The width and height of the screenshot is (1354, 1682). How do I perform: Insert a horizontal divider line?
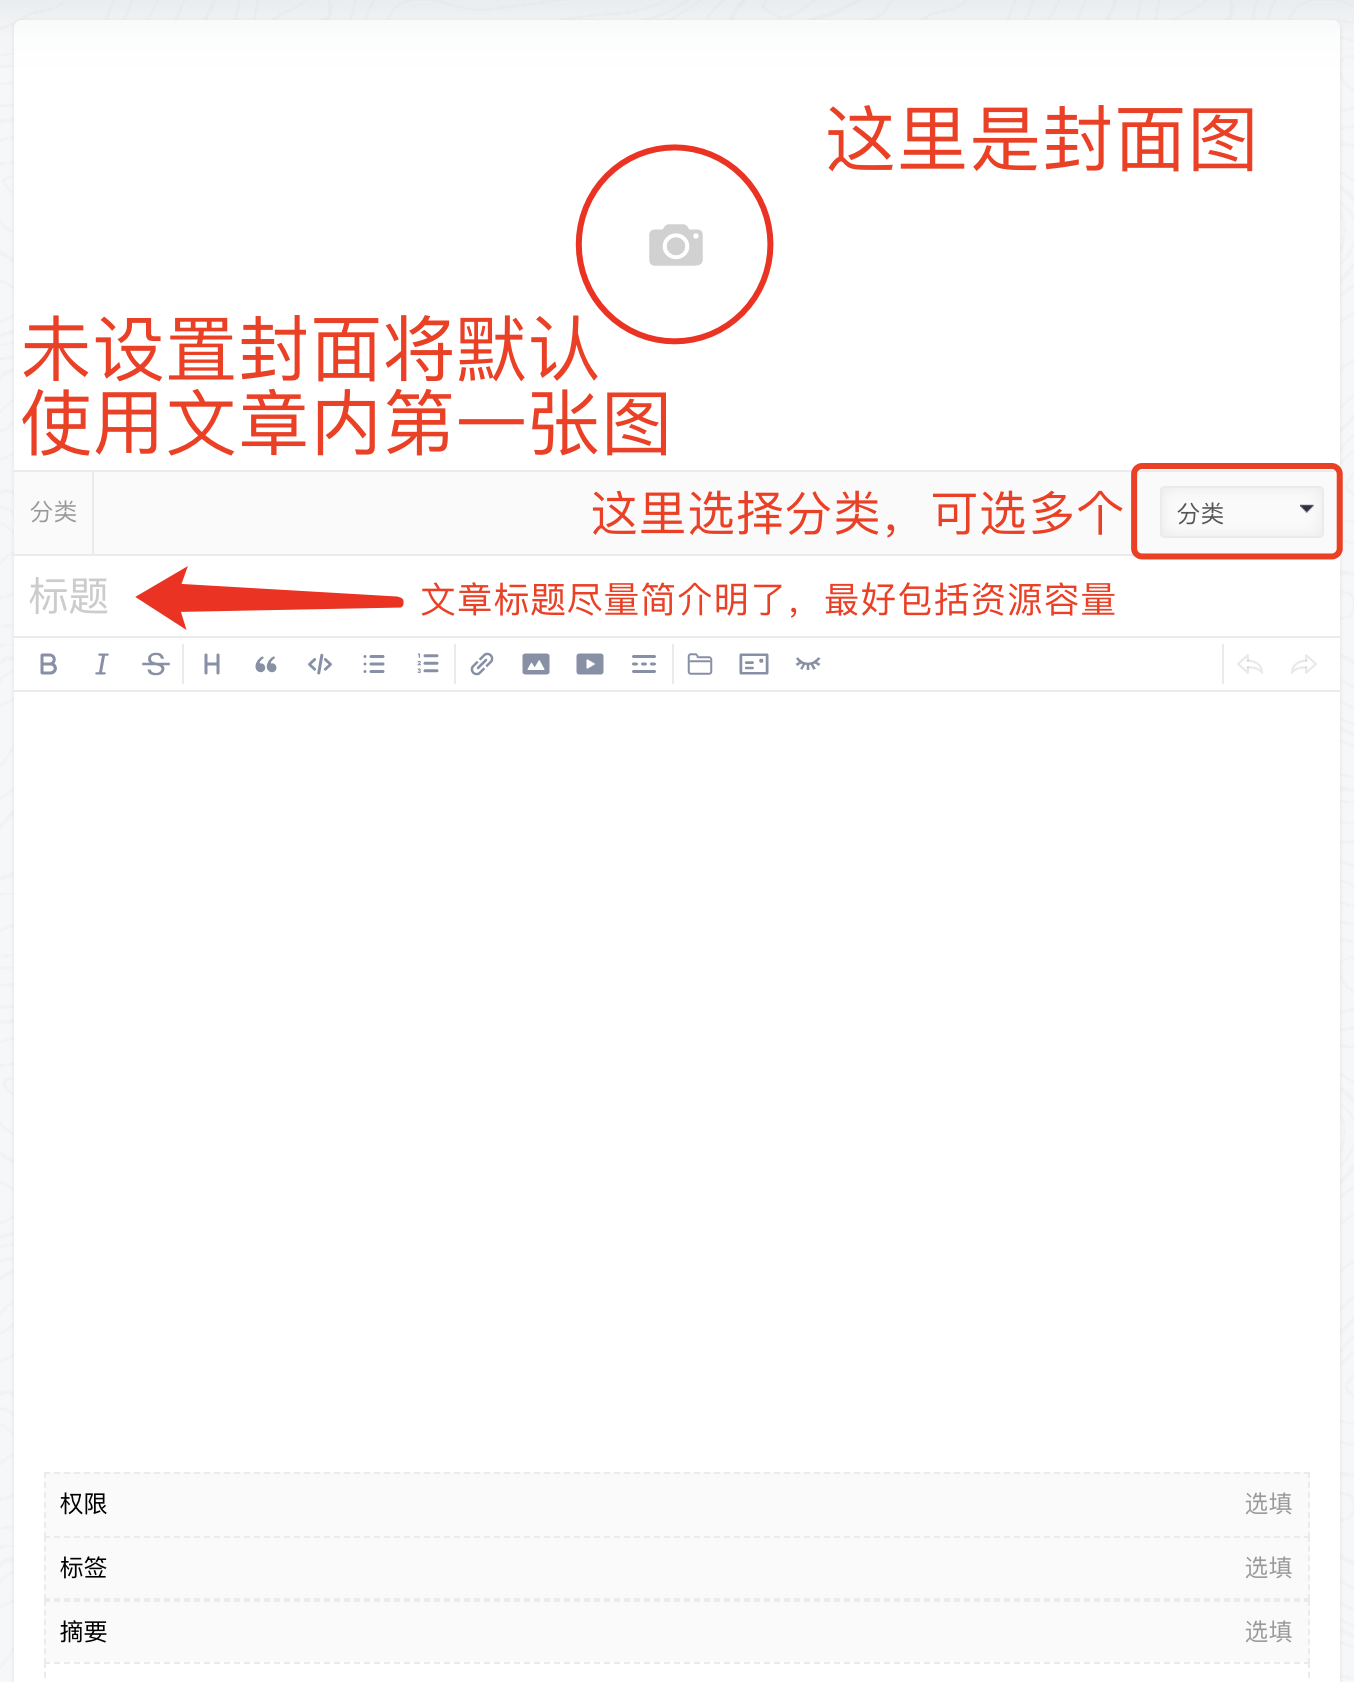pyautogui.click(x=644, y=664)
